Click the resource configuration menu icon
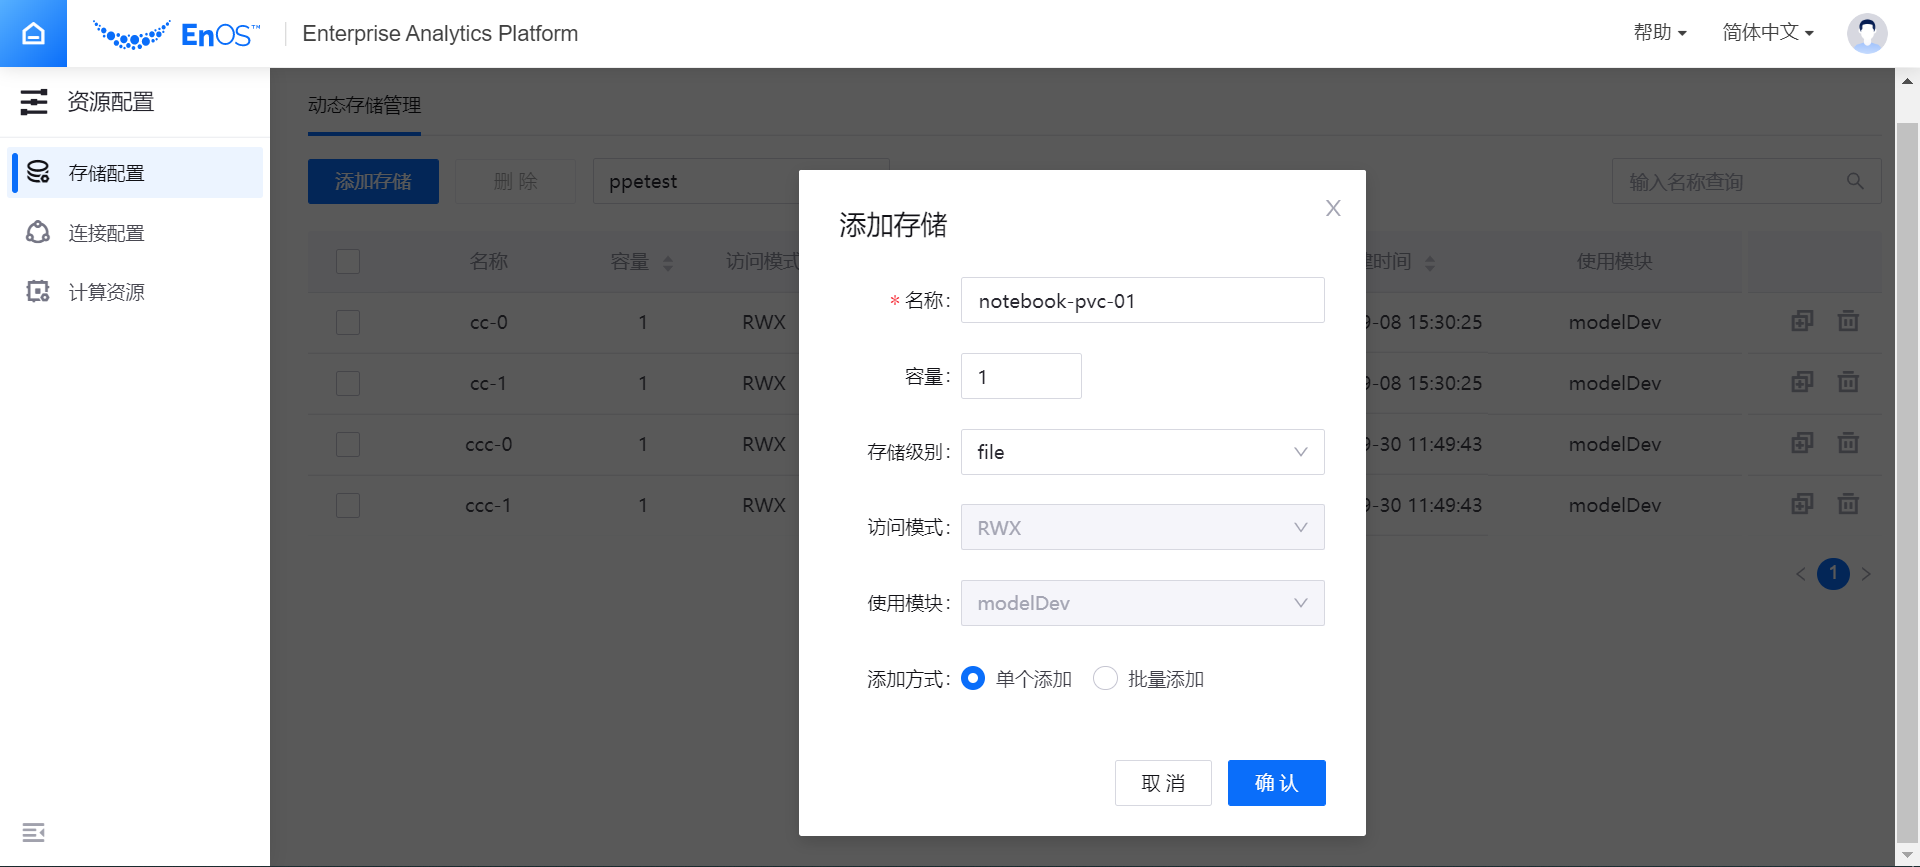Viewport: 1920px width, 867px height. pyautogui.click(x=34, y=102)
